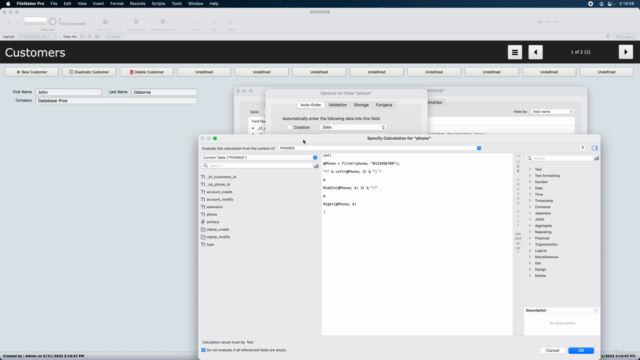Click the First Name input field
Image resolution: width=640 pixels, height=360 pixels.
point(69,92)
